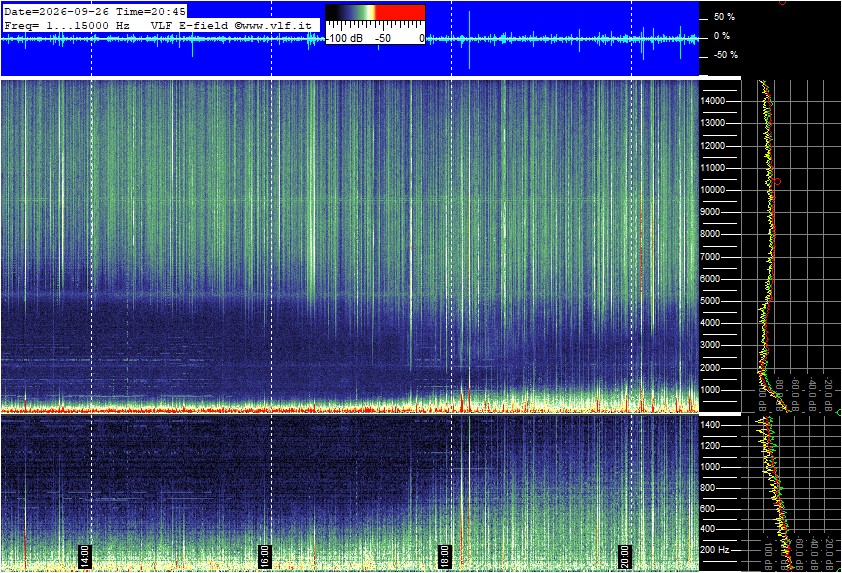Click the -50 % amplitude scale label
The width and height of the screenshot is (842, 573).
pos(725,55)
